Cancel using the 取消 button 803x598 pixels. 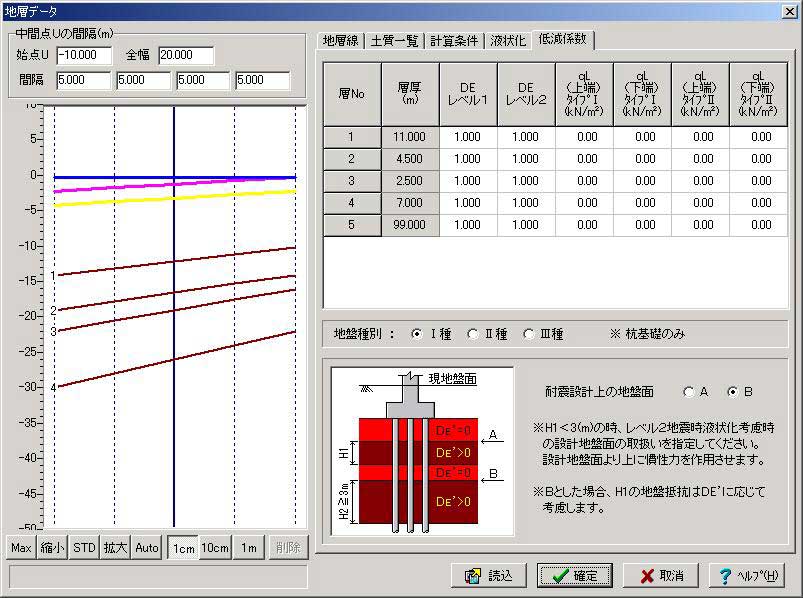[661, 575]
